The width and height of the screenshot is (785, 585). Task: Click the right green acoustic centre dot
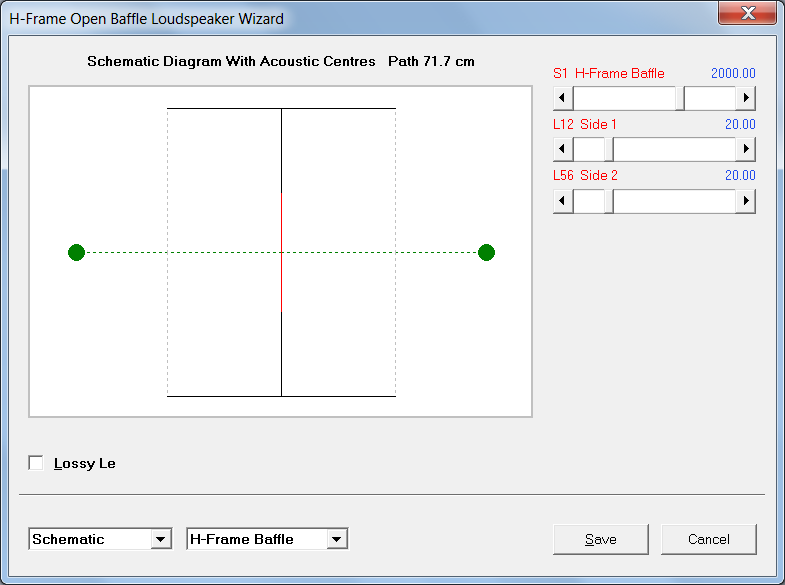[x=486, y=252]
